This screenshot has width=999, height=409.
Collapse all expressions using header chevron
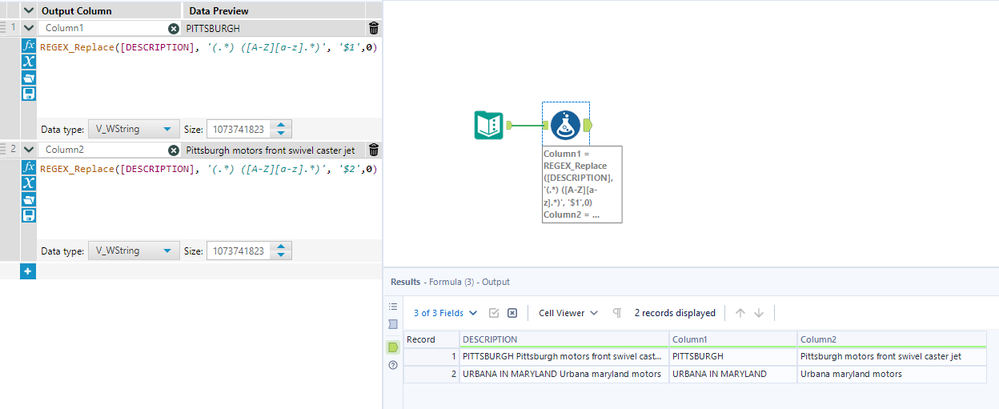click(x=28, y=11)
